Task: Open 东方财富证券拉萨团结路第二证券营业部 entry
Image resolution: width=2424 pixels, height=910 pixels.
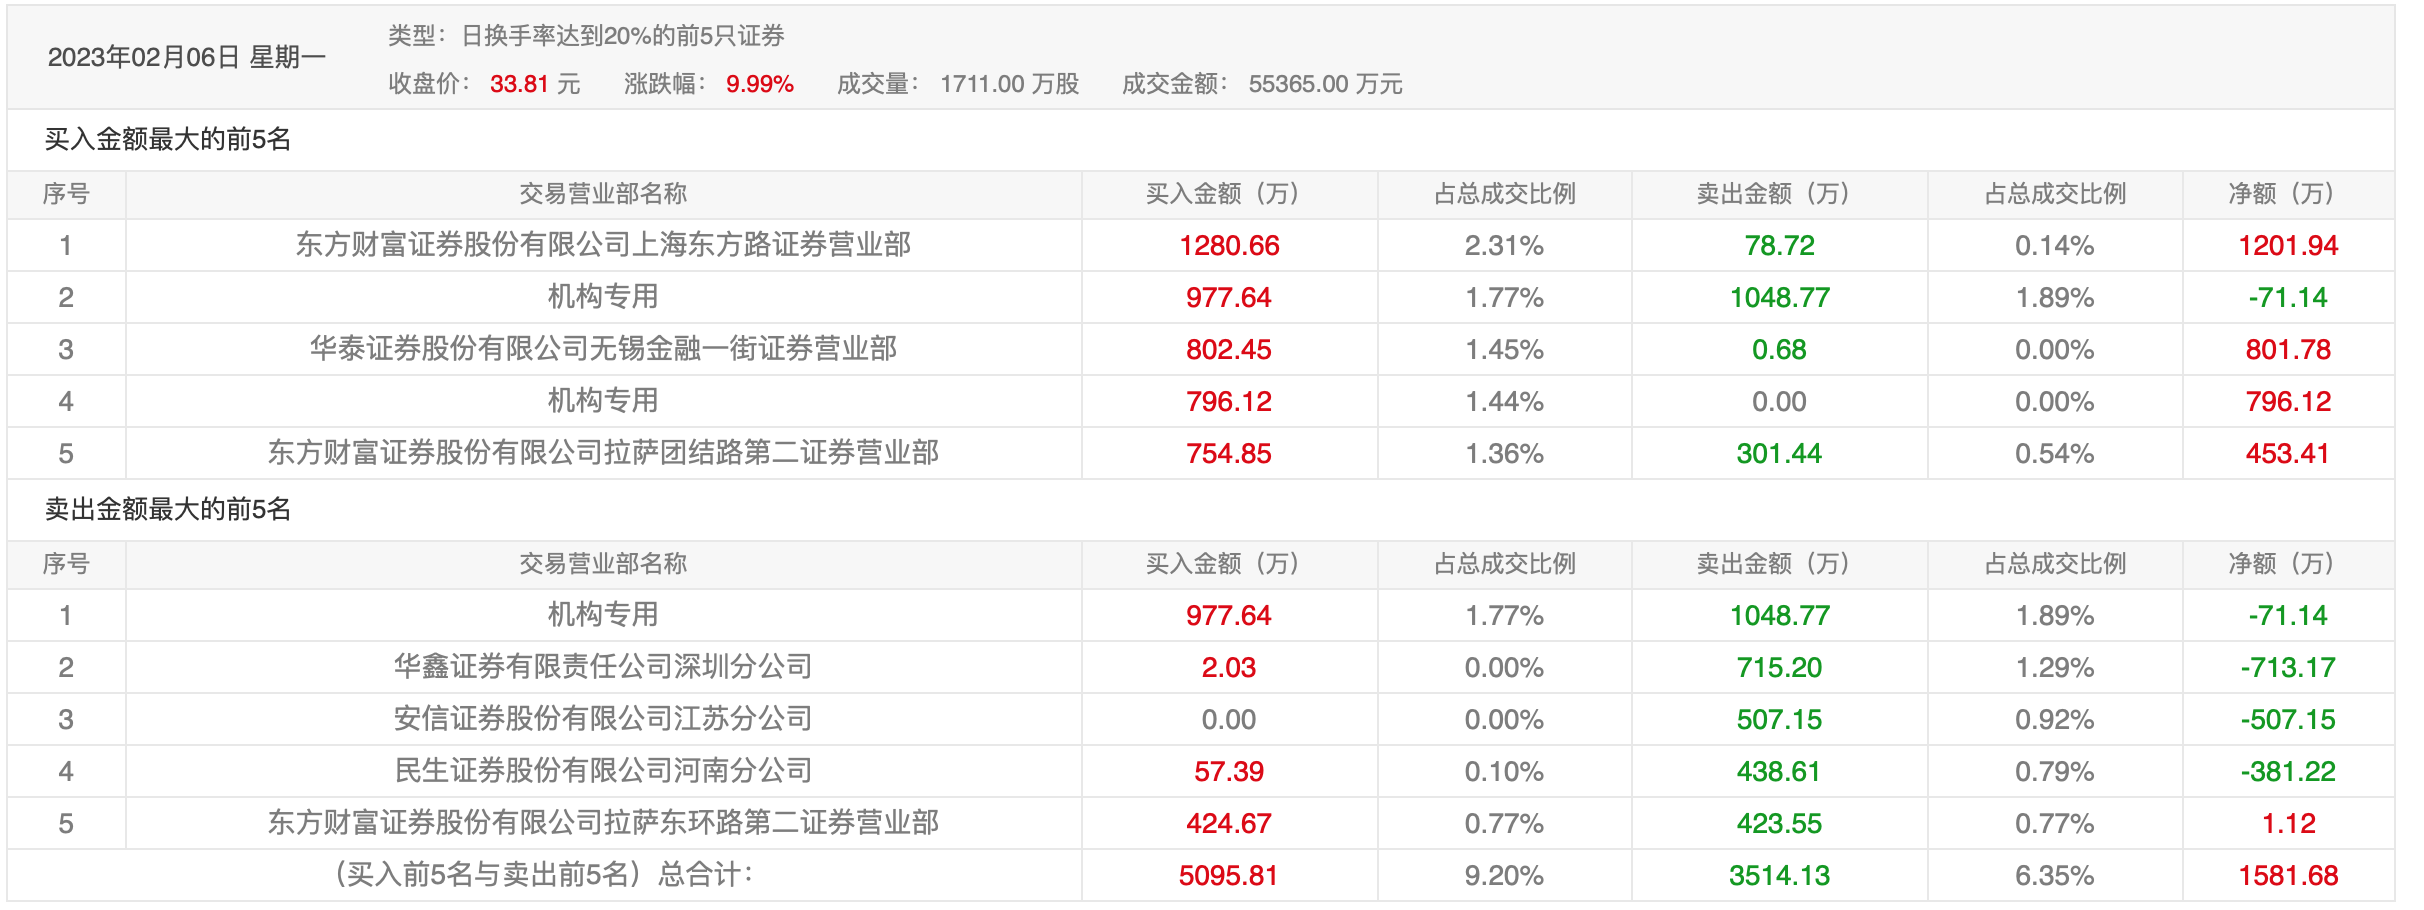Action: pyautogui.click(x=603, y=453)
